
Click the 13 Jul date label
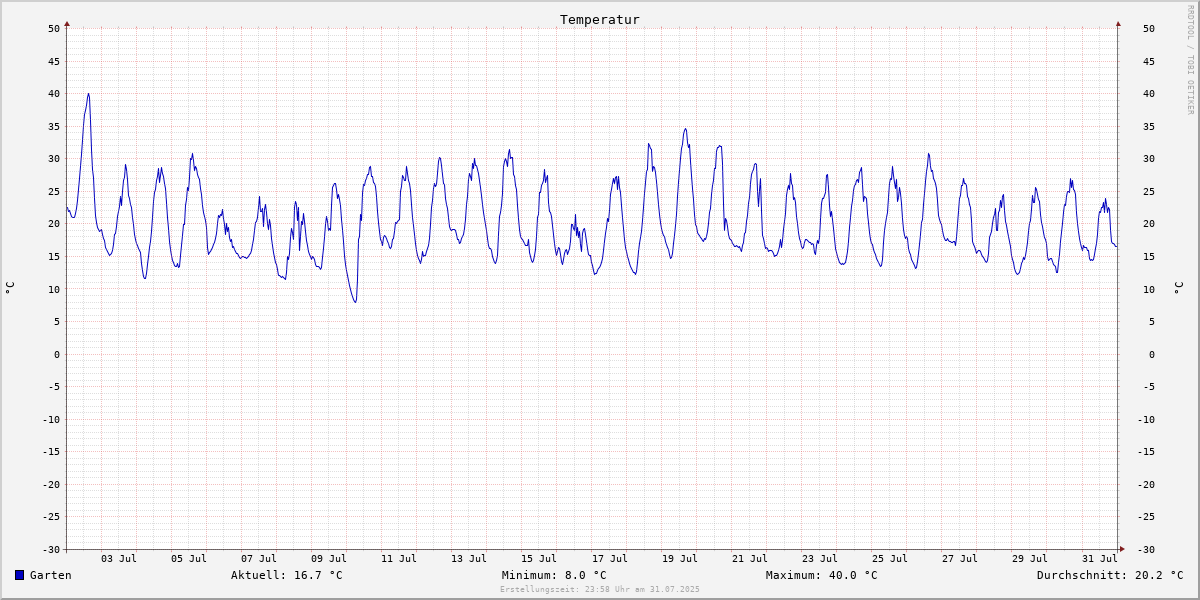(469, 559)
